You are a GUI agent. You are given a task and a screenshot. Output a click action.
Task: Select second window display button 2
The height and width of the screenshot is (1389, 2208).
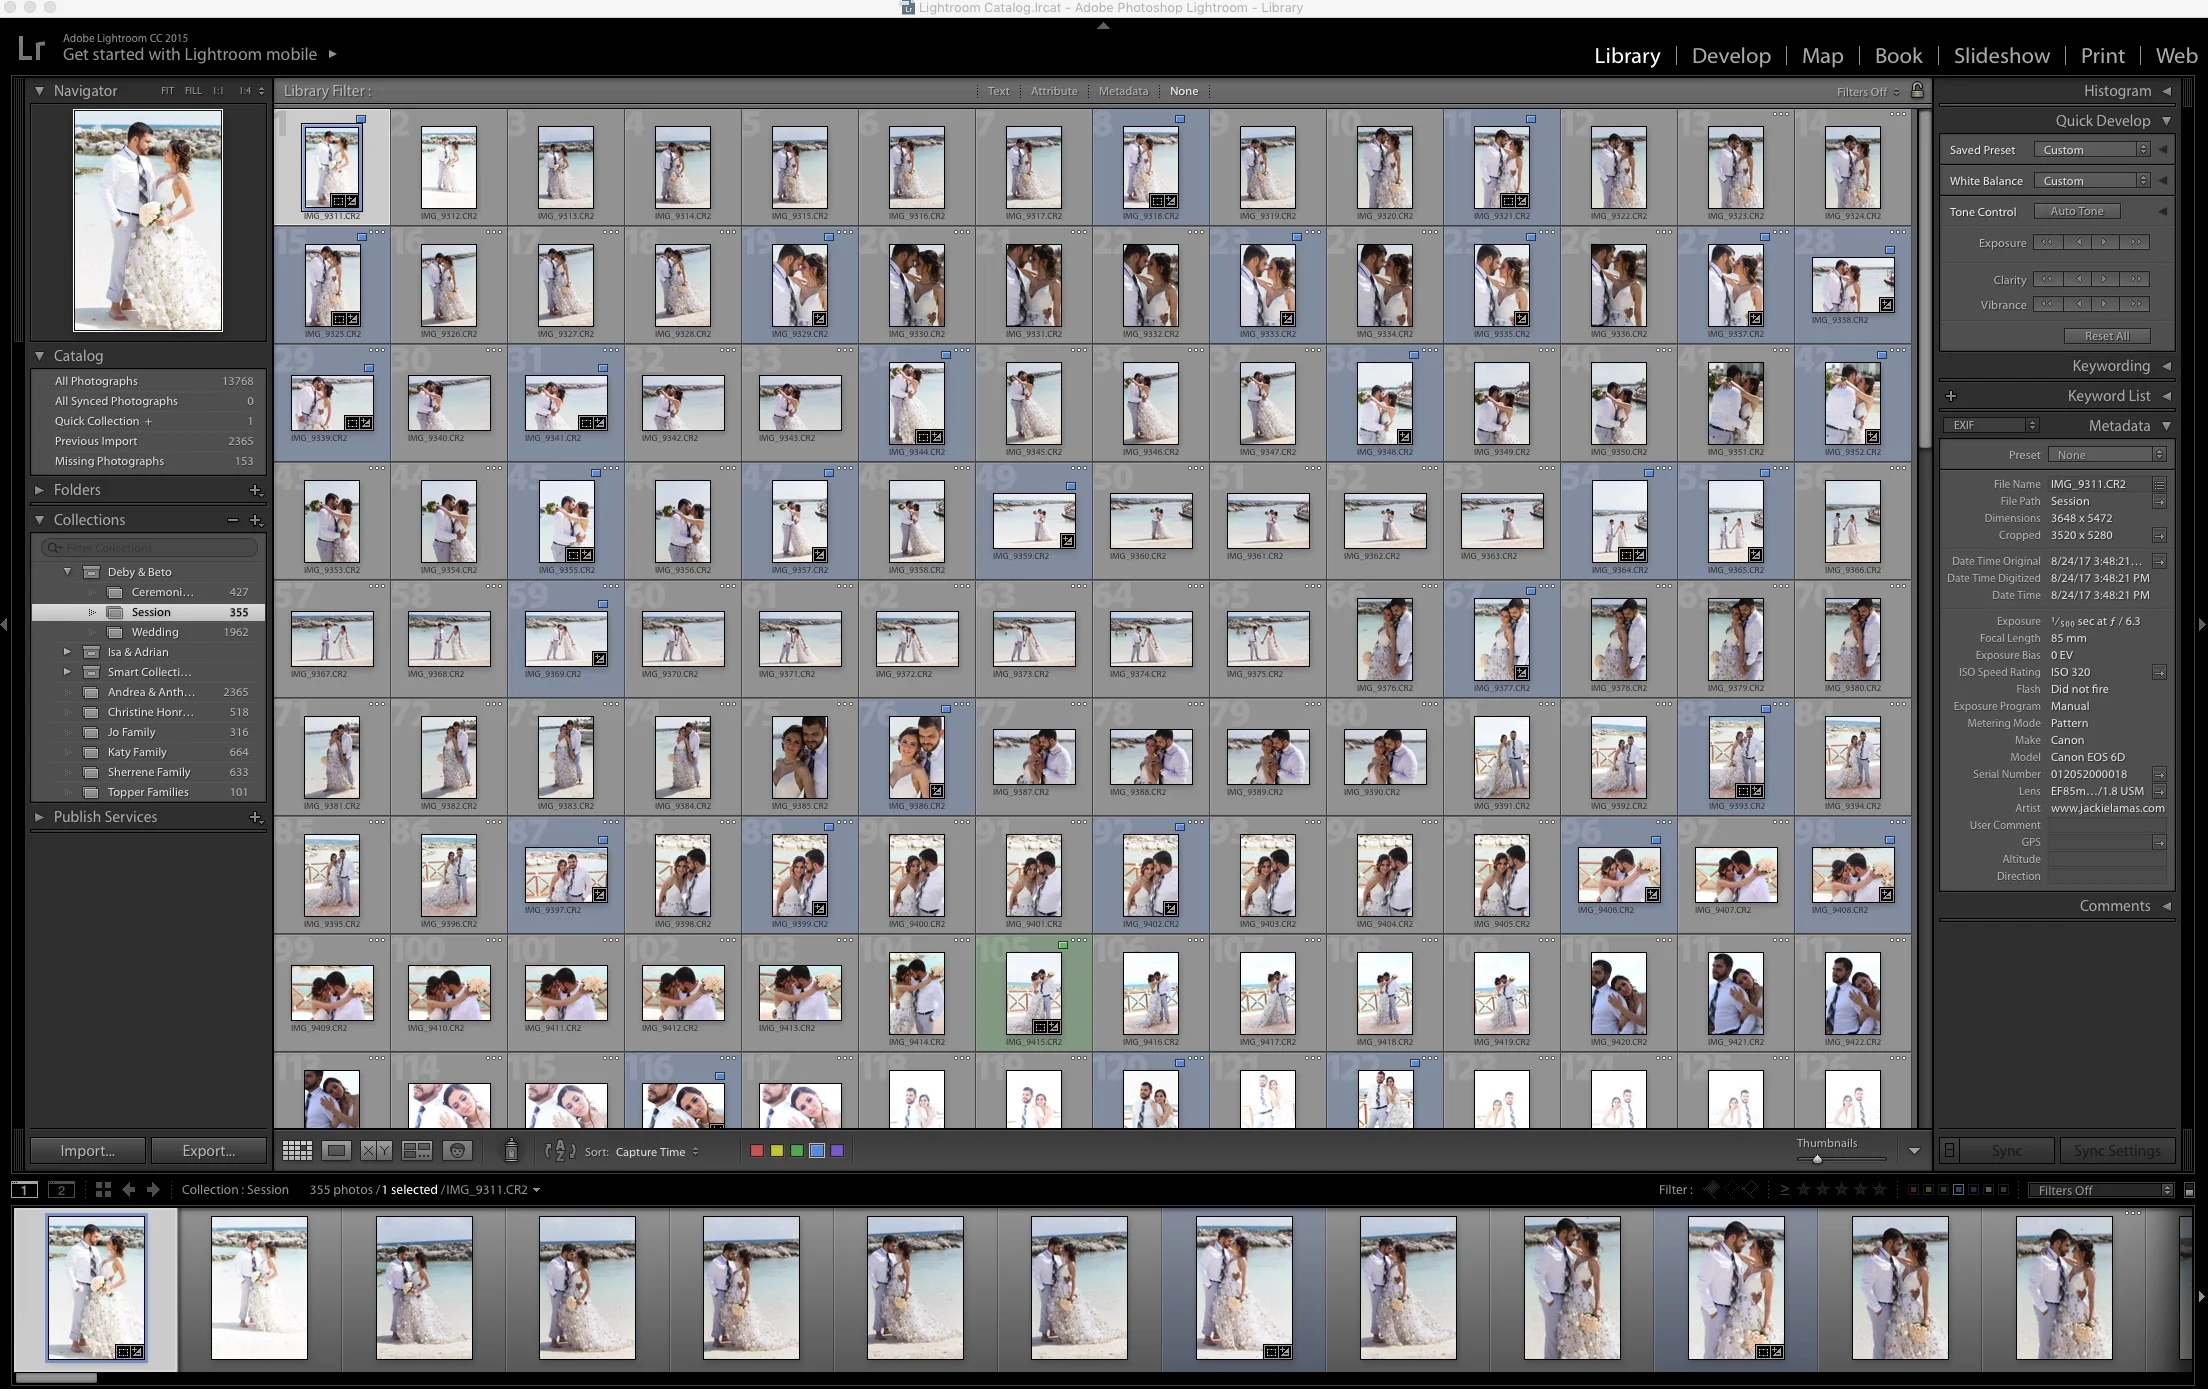[x=62, y=1190]
